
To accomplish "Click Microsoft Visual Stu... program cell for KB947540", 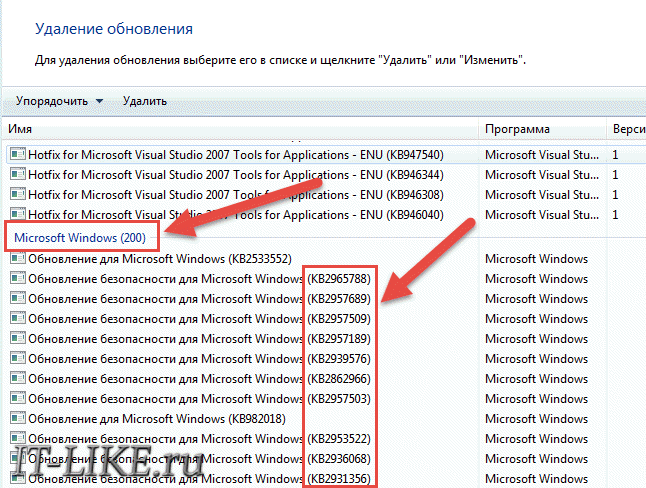I will point(542,155).
